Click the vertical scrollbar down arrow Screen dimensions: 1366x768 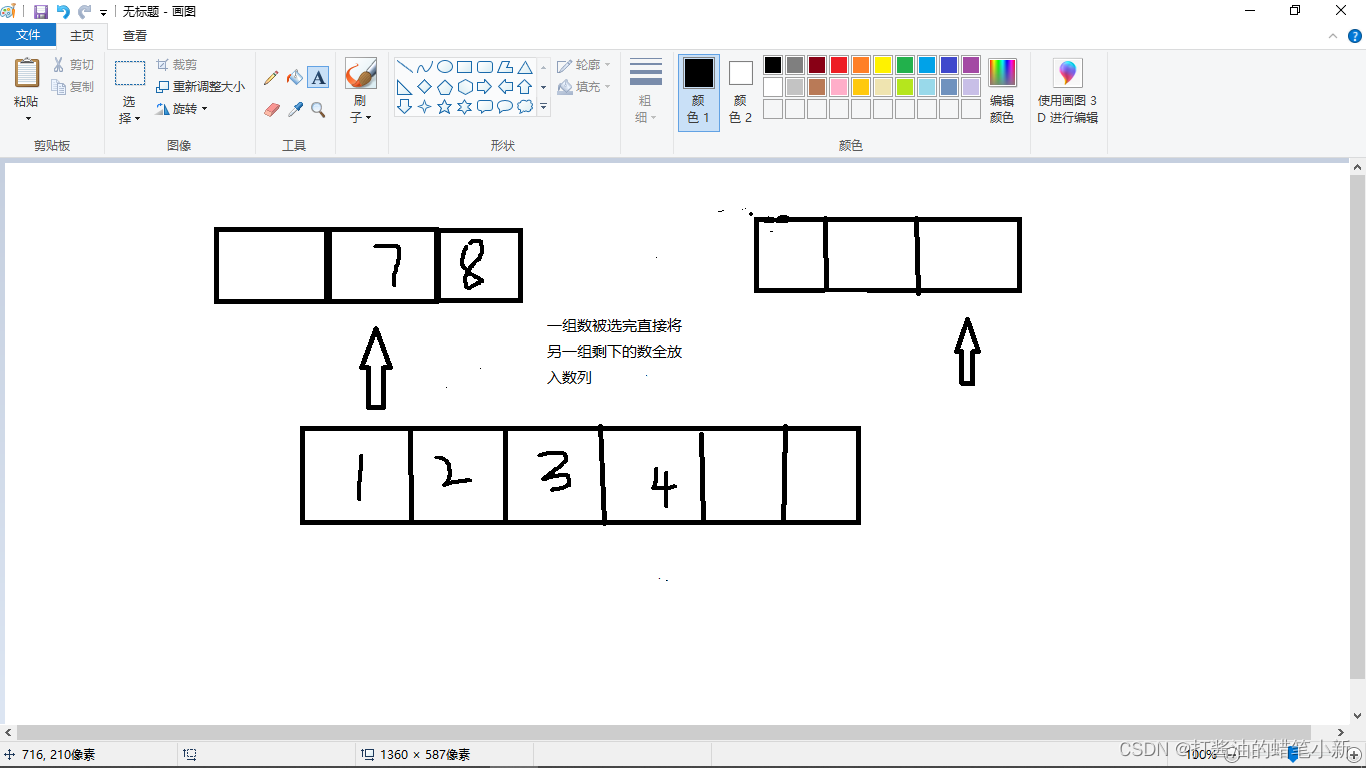click(x=1357, y=716)
